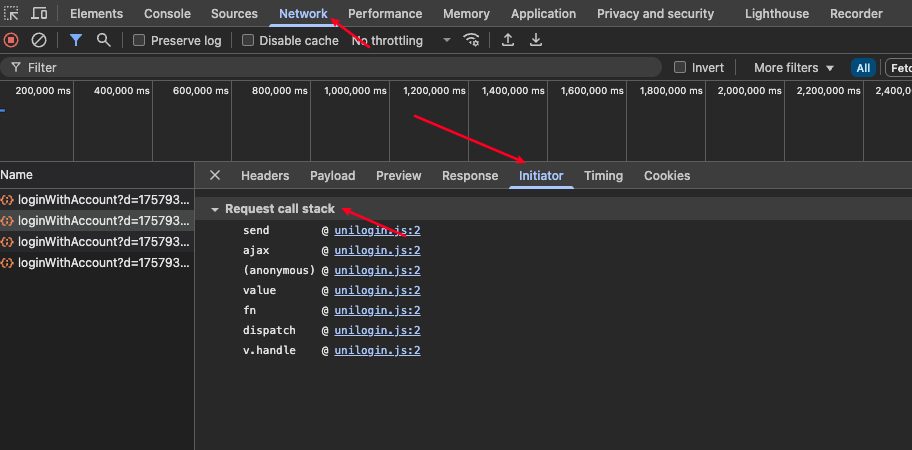The width and height of the screenshot is (912, 450).
Task: Open the Memory panel
Action: 466,13
